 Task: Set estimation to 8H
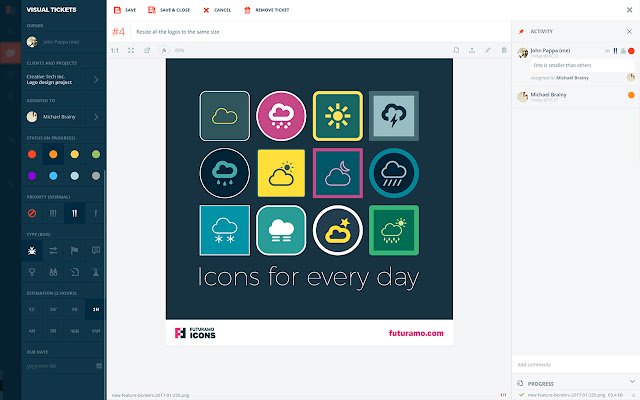(x=53, y=331)
